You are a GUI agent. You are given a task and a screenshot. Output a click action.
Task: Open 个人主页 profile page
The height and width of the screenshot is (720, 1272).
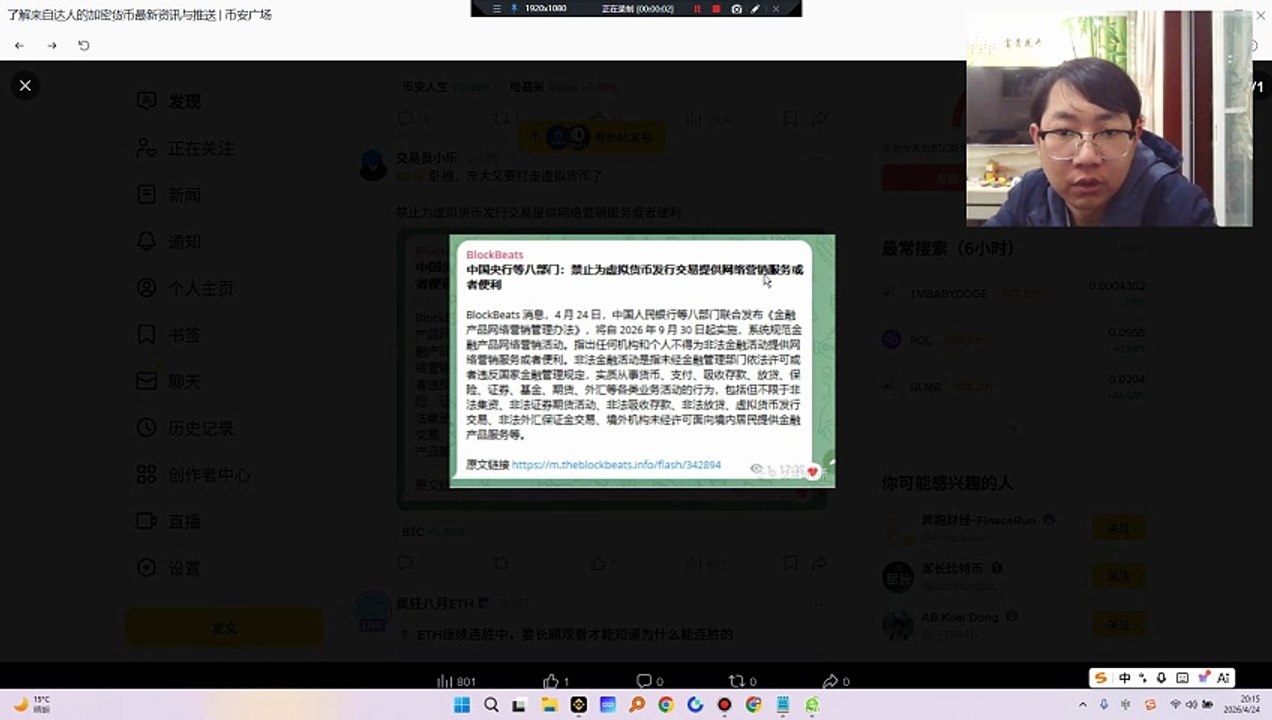tap(186, 288)
